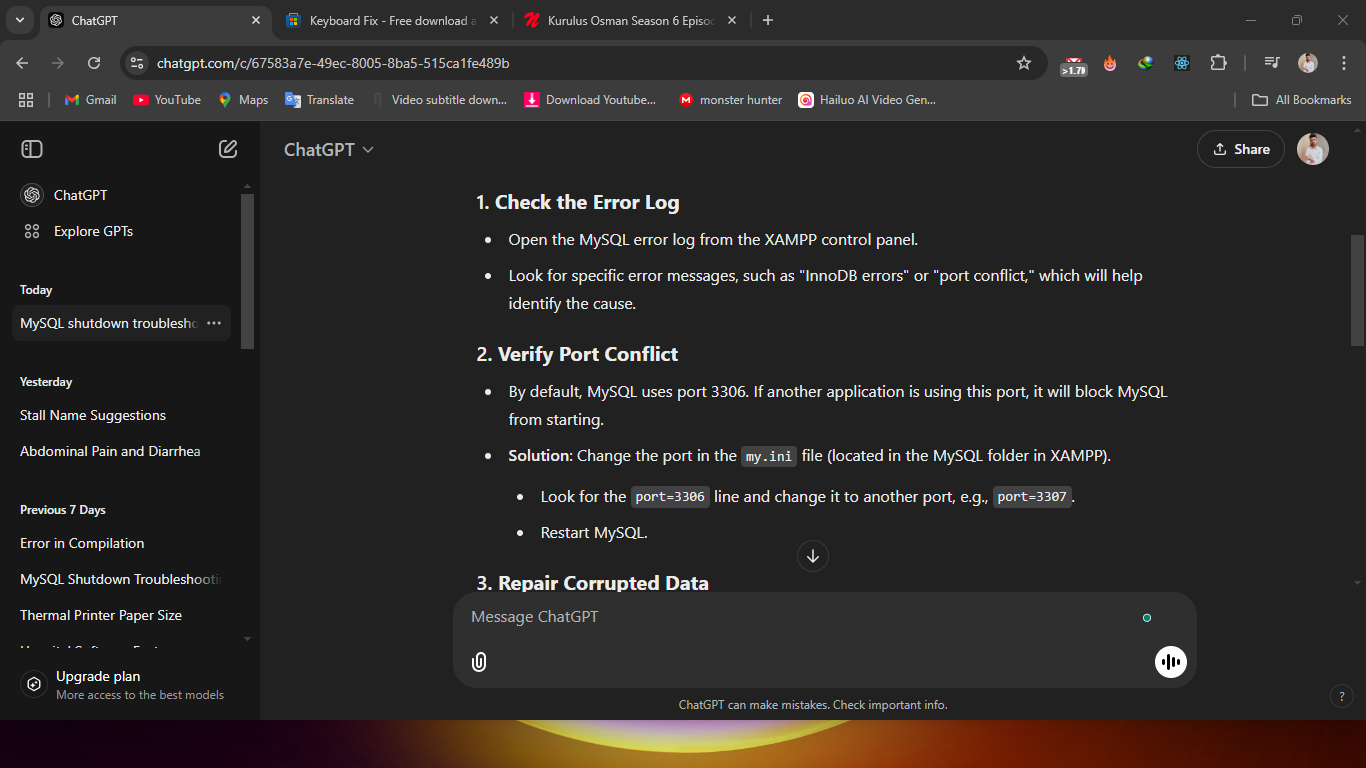Start a new chat with the pencil icon
Screen dimensions: 1366x768
(228, 149)
